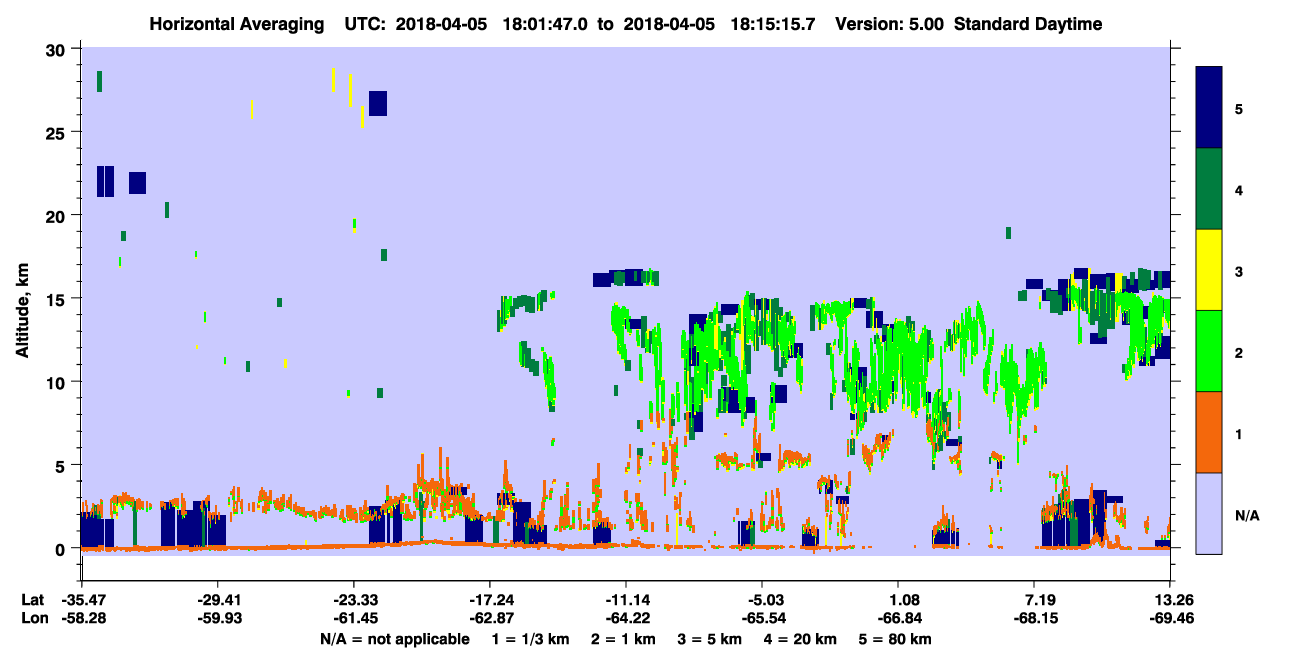This screenshot has width=1300, height=667.
Task: Click the yellow level 3 colorbar segment
Action: coord(1210,270)
